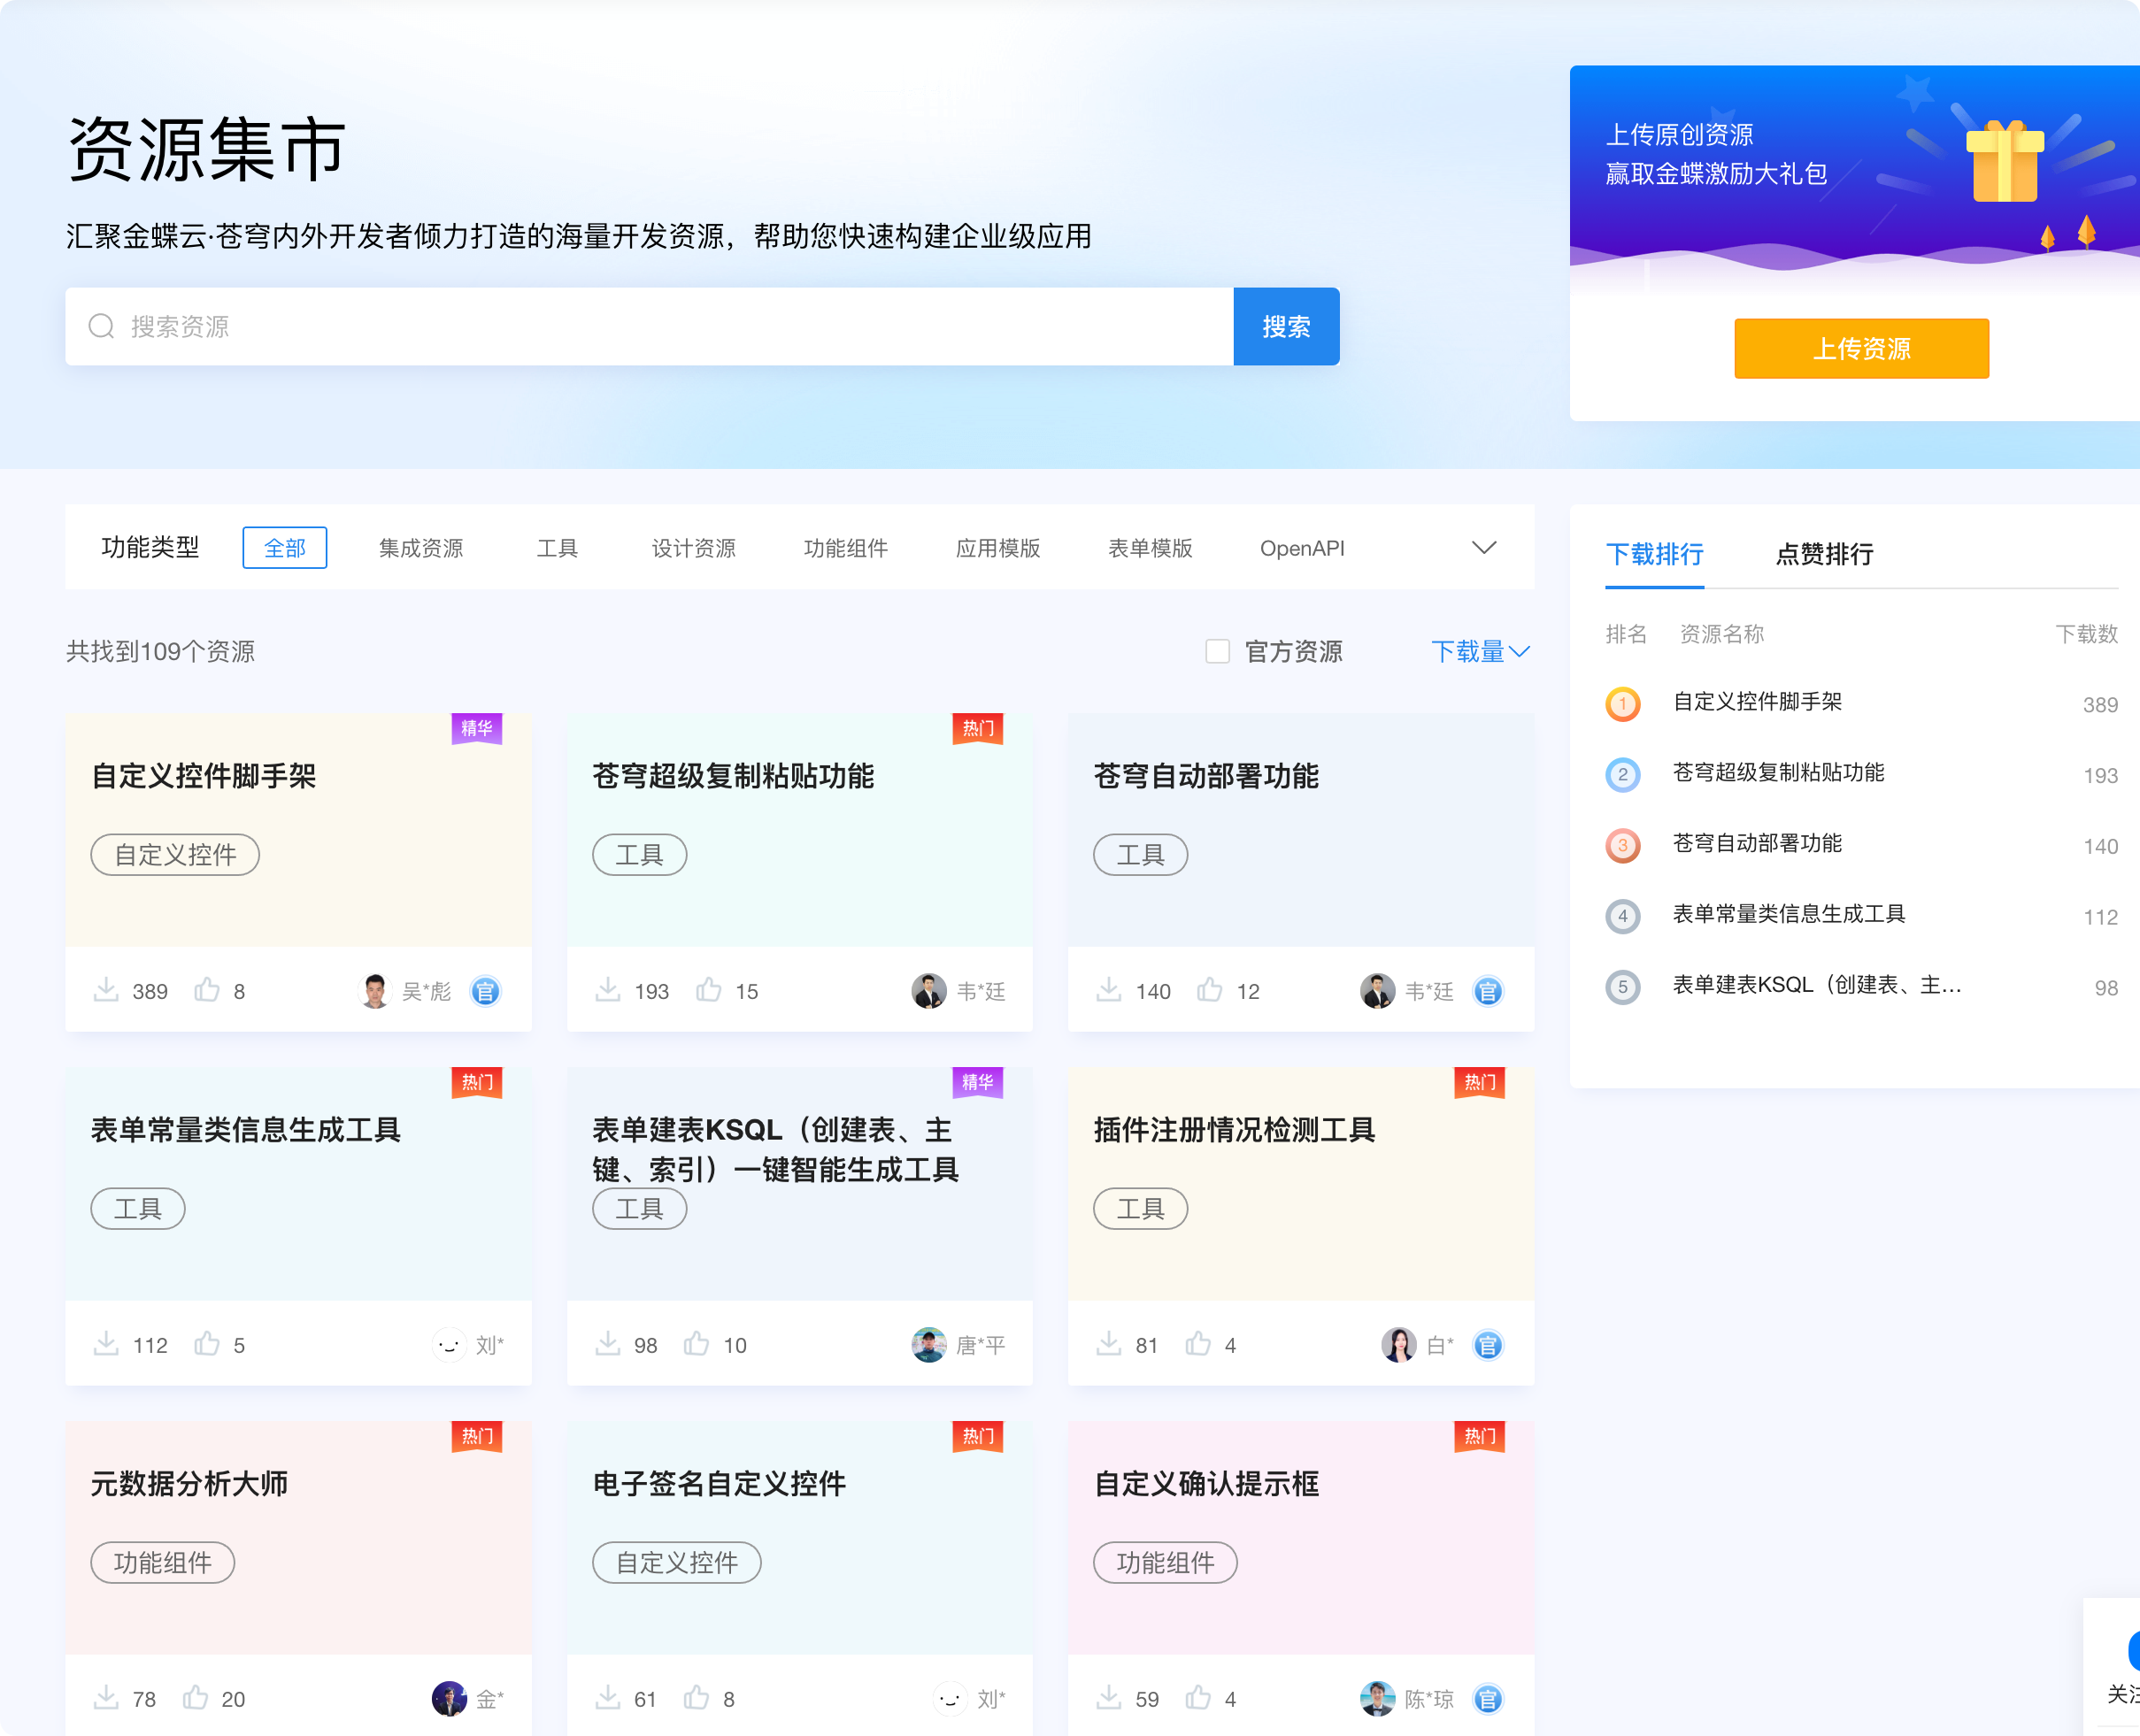
Task: Click thumbs-up icon on 苍穹超级复制粘贴功能 card
Action: point(709,990)
